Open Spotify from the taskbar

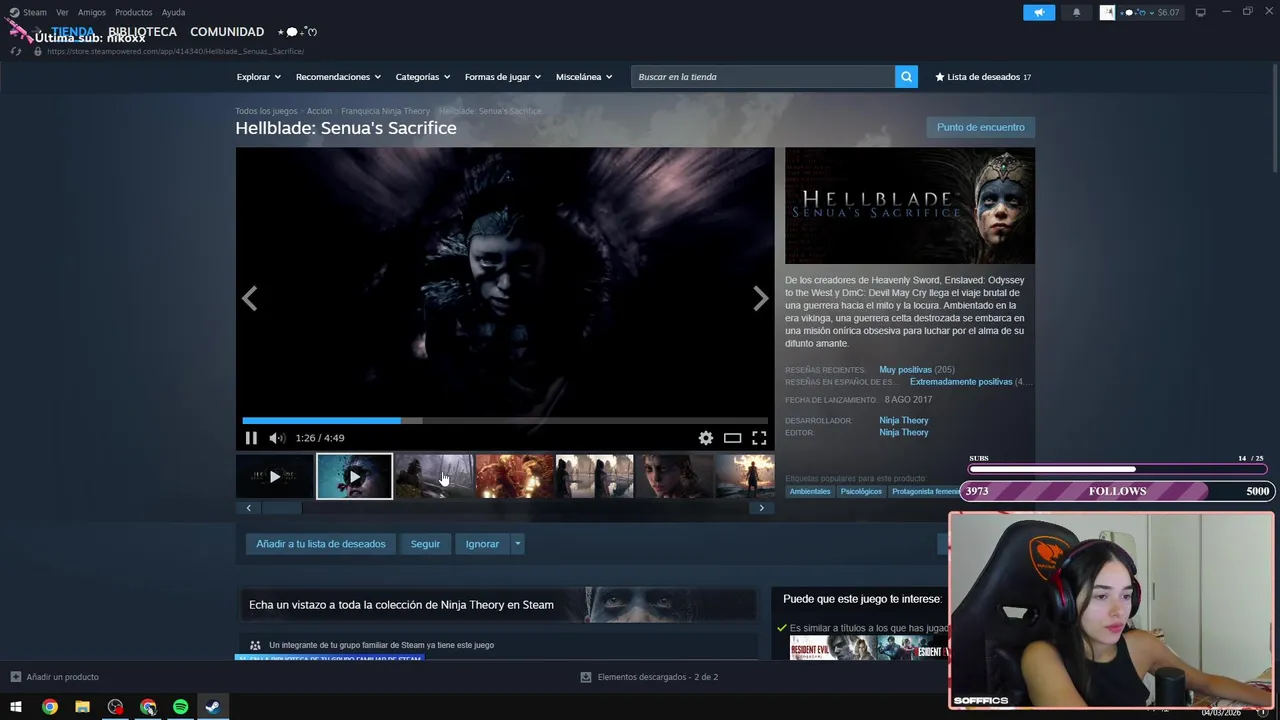(x=180, y=707)
